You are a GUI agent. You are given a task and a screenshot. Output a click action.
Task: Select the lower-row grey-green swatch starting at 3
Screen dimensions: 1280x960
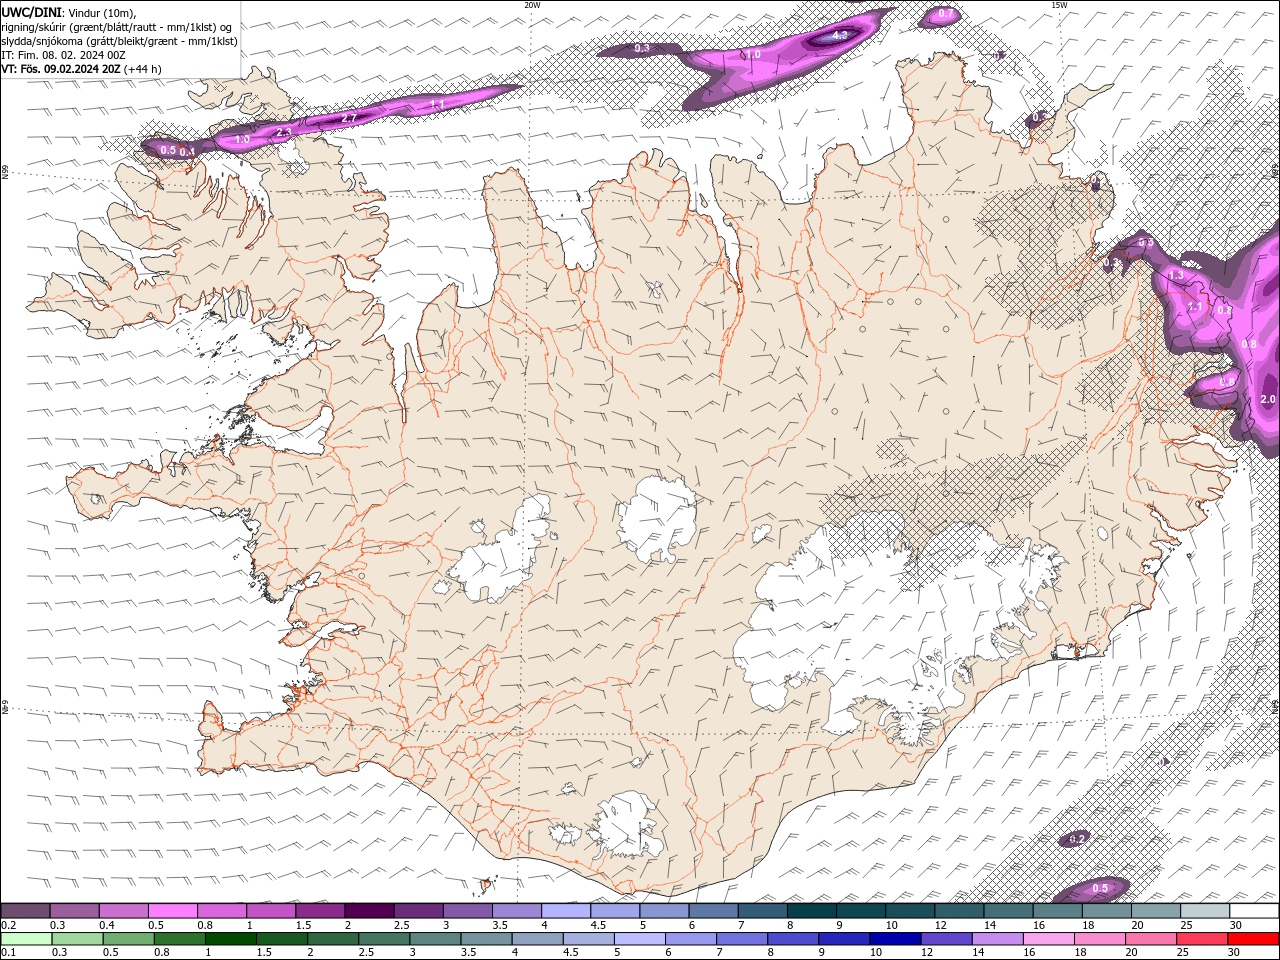click(x=435, y=939)
